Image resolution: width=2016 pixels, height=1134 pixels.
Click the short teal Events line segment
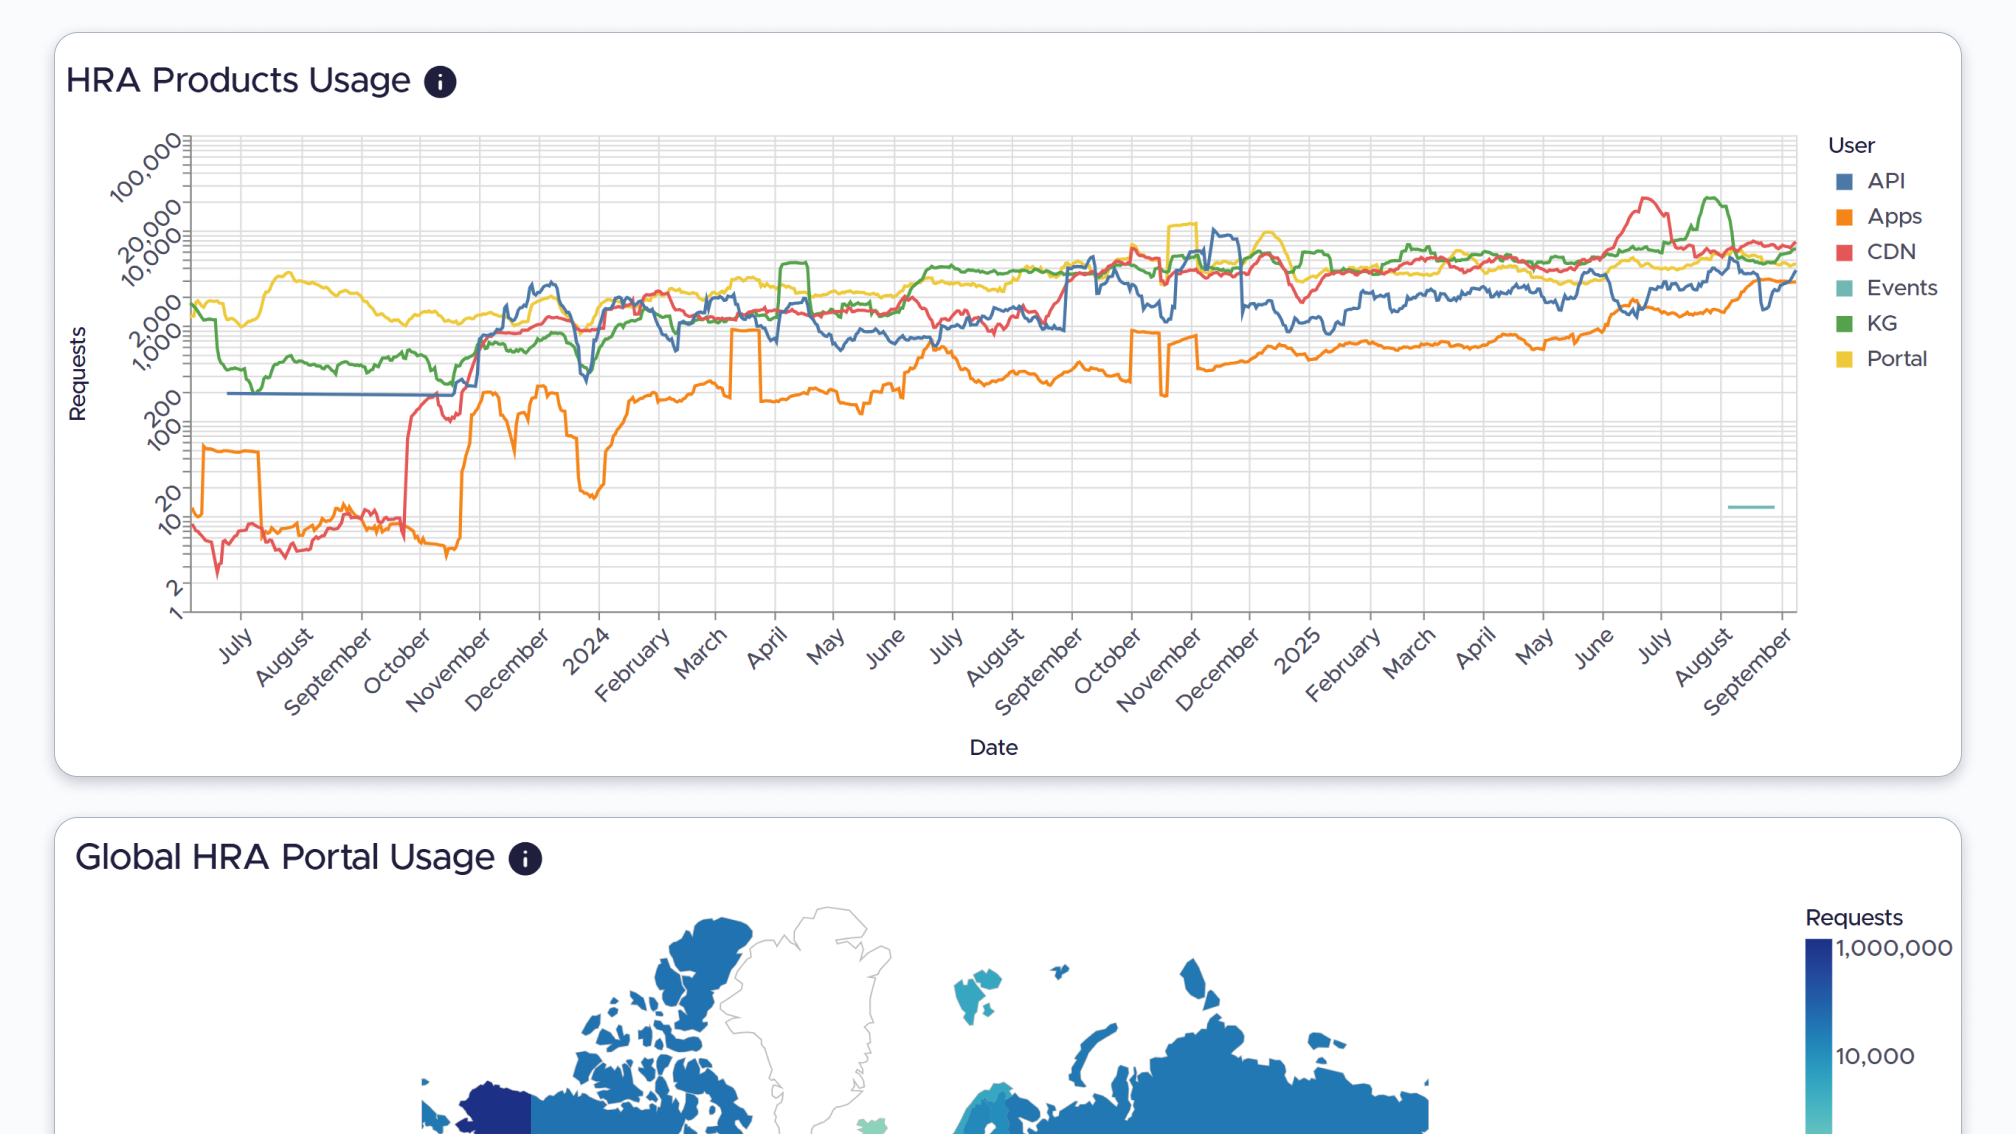click(x=1751, y=507)
